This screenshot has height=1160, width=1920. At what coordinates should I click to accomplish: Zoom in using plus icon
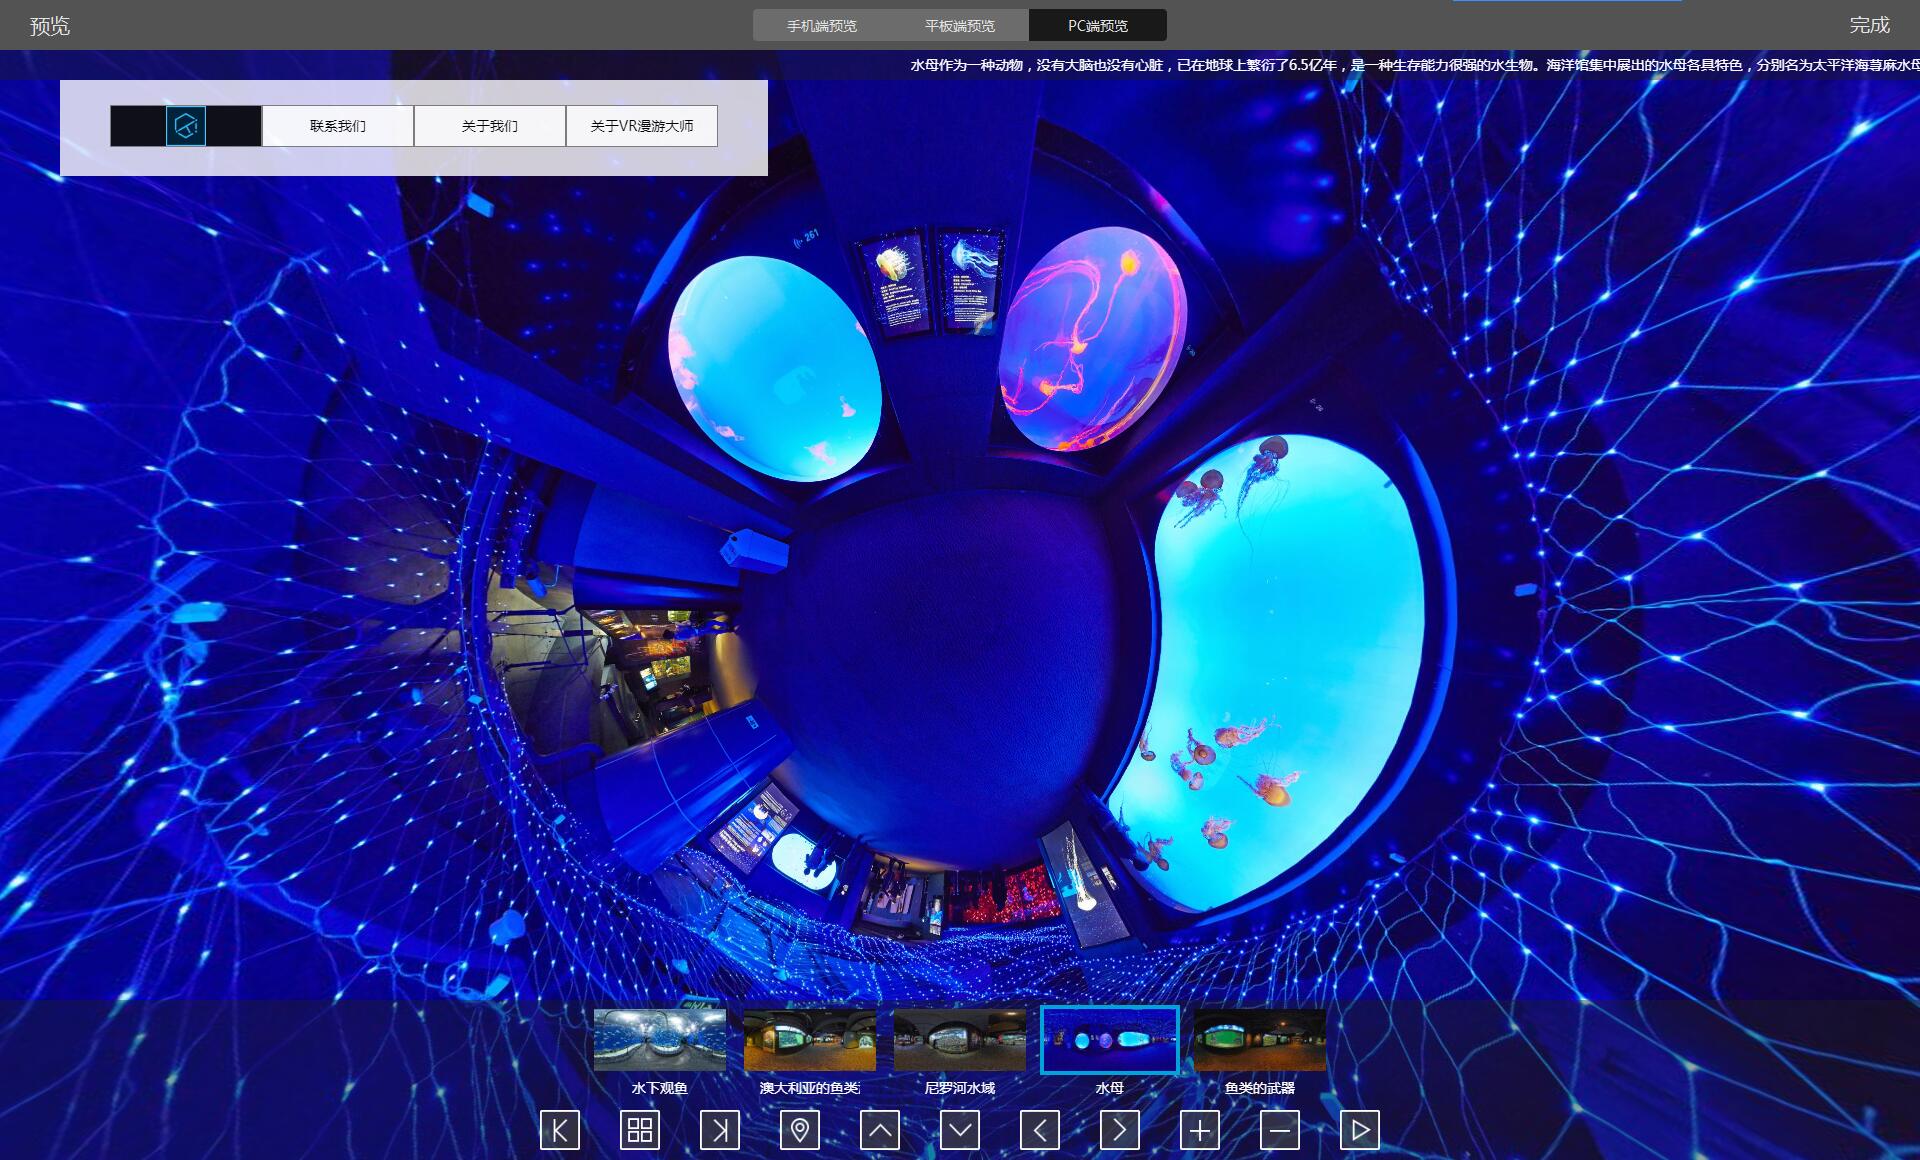pyautogui.click(x=1200, y=1130)
